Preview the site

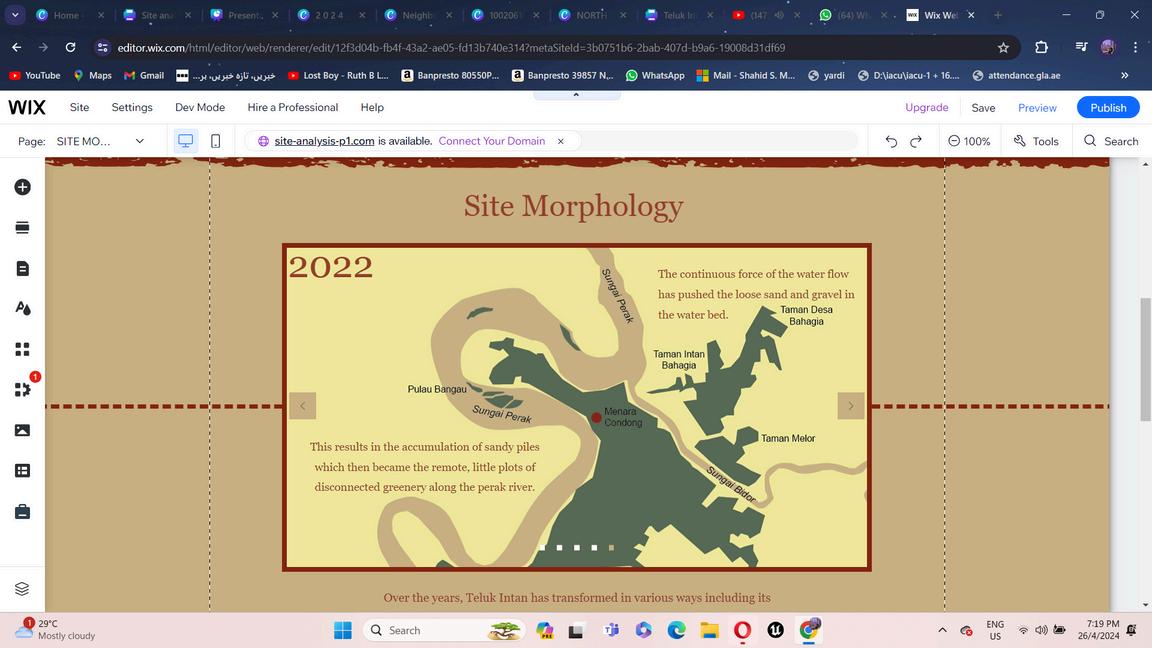pyautogui.click(x=1037, y=107)
